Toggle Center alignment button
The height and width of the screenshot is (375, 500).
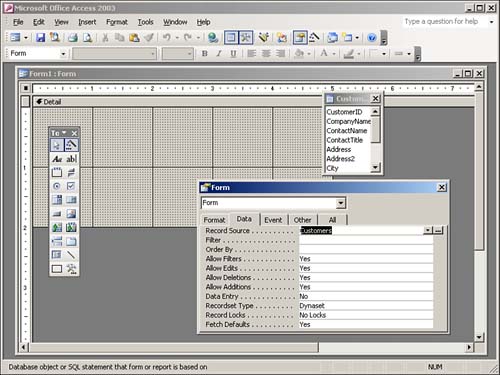266,53
